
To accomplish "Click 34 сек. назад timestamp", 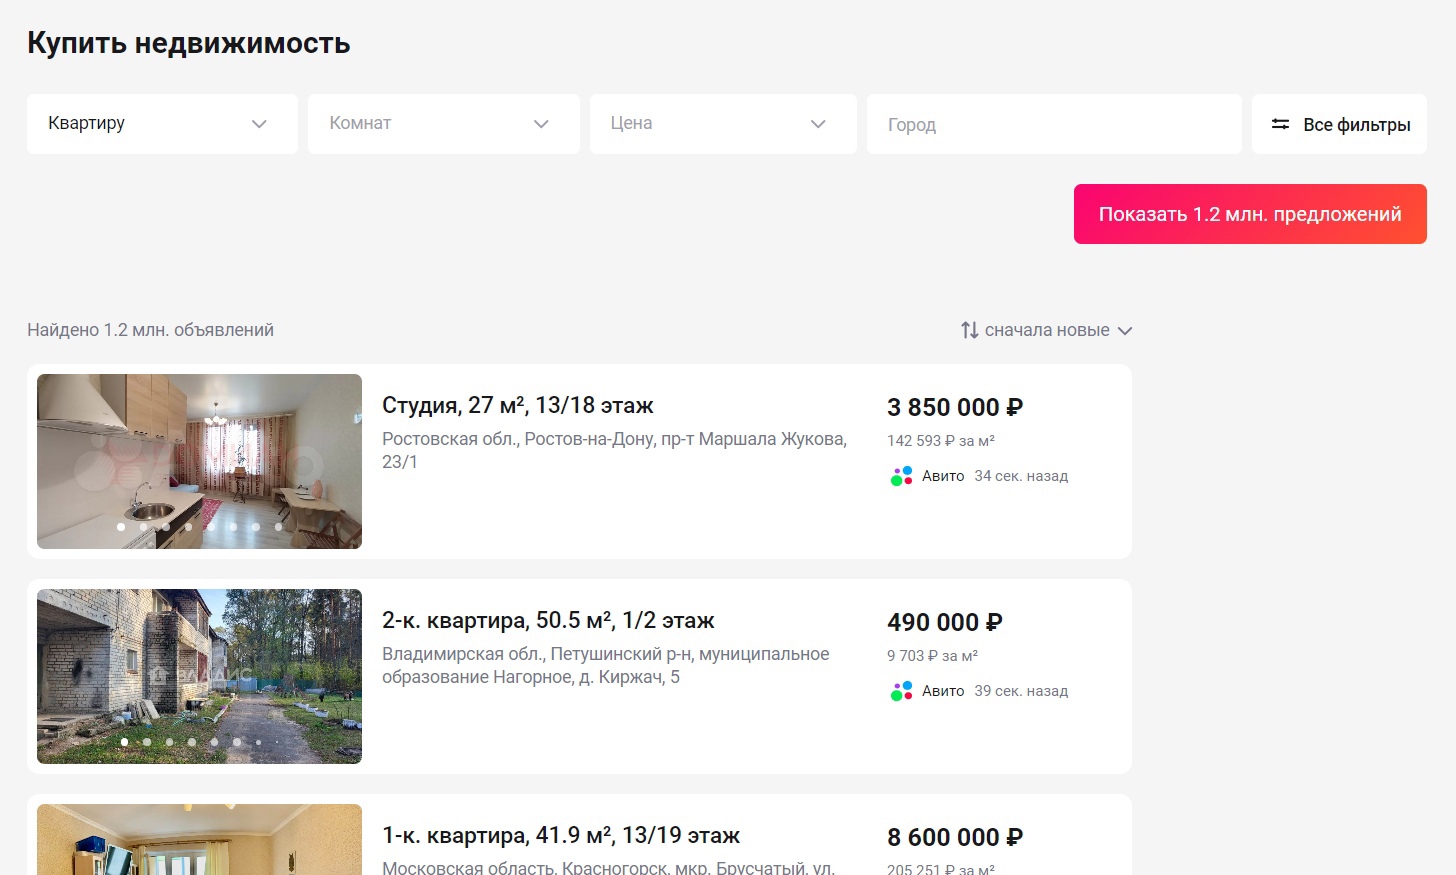I will tap(1021, 476).
